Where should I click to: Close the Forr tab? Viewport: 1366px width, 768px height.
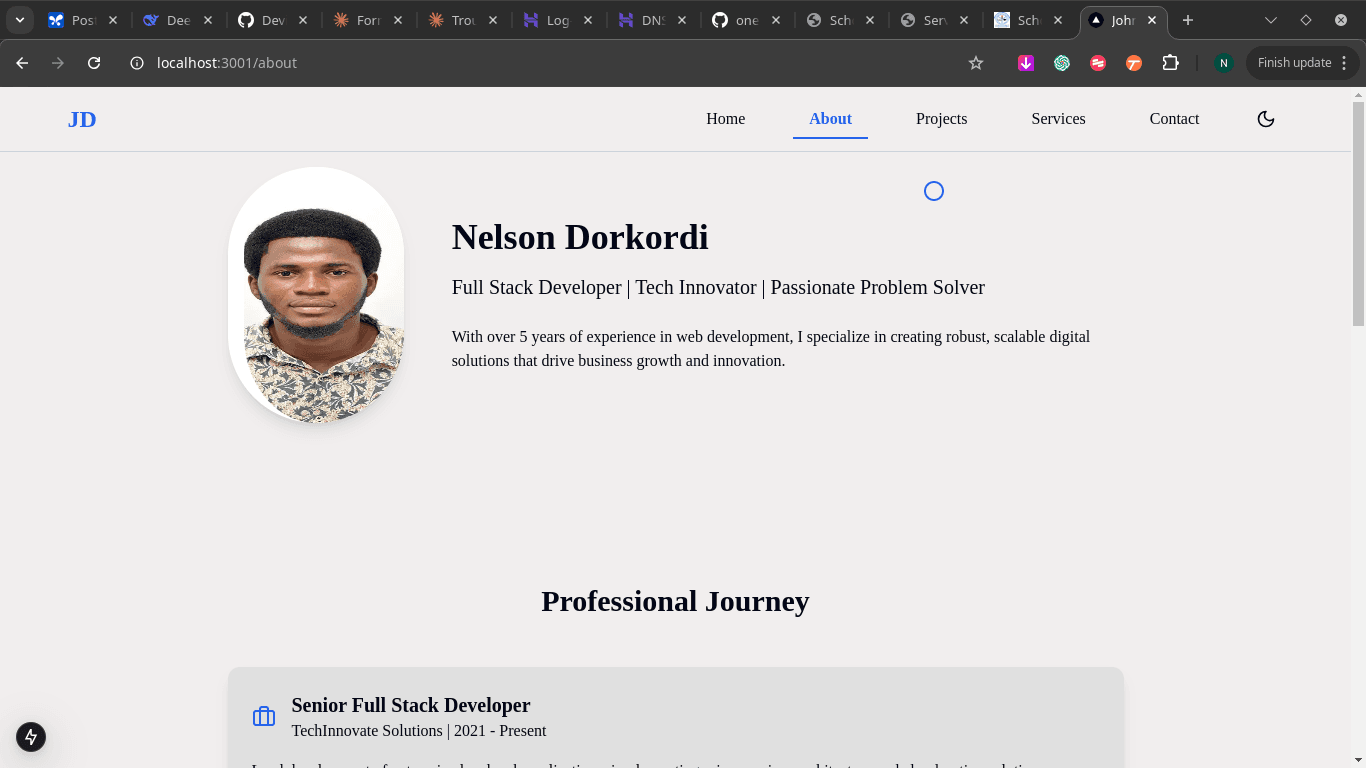pos(398,20)
